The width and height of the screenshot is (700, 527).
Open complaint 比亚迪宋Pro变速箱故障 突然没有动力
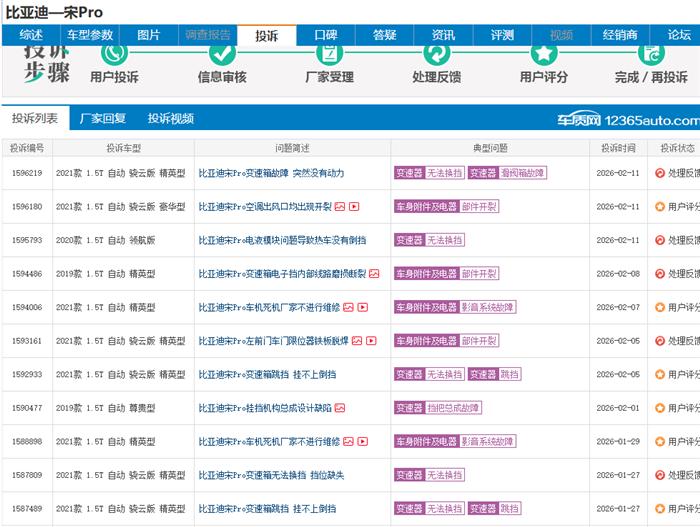coord(271,173)
